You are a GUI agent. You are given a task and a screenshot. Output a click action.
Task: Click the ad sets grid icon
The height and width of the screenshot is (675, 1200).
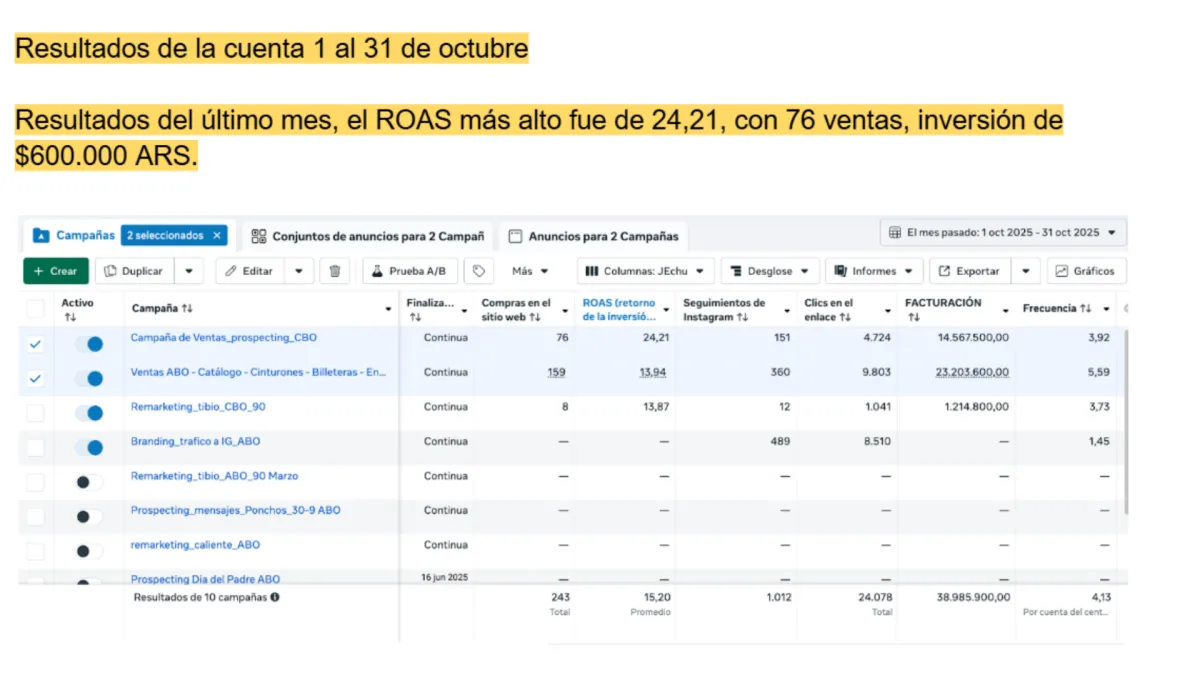[x=258, y=236]
